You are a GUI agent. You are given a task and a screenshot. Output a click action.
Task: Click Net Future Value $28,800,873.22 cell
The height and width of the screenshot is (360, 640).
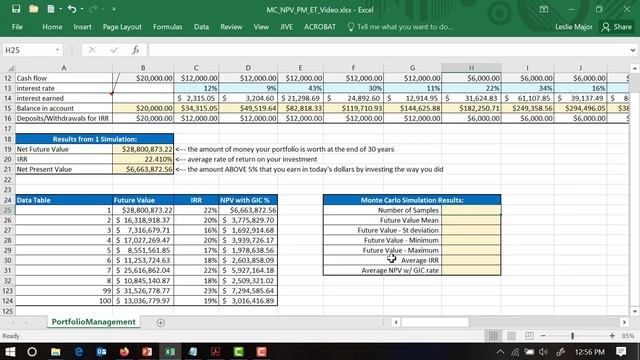[x=143, y=149]
